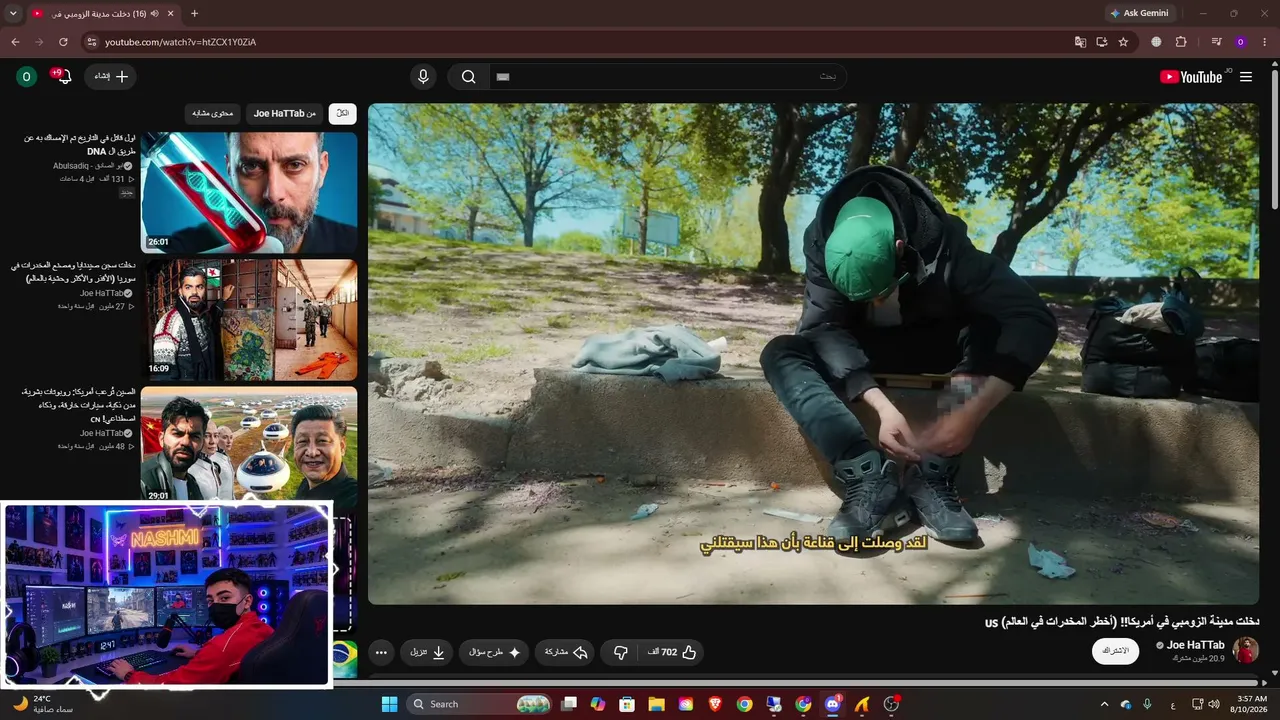This screenshot has width=1280, height=720.
Task: Visit the Abulsadiq channel link
Action: [x=93, y=166]
